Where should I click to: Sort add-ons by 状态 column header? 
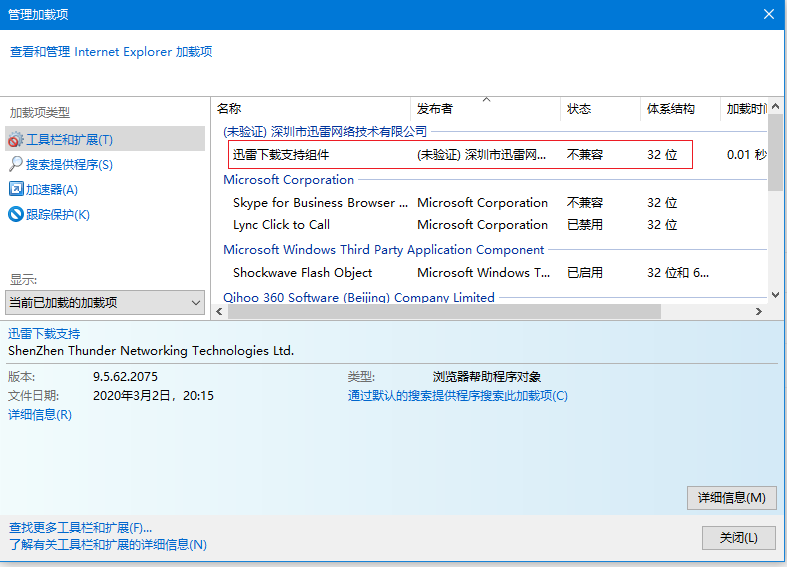tap(600, 109)
